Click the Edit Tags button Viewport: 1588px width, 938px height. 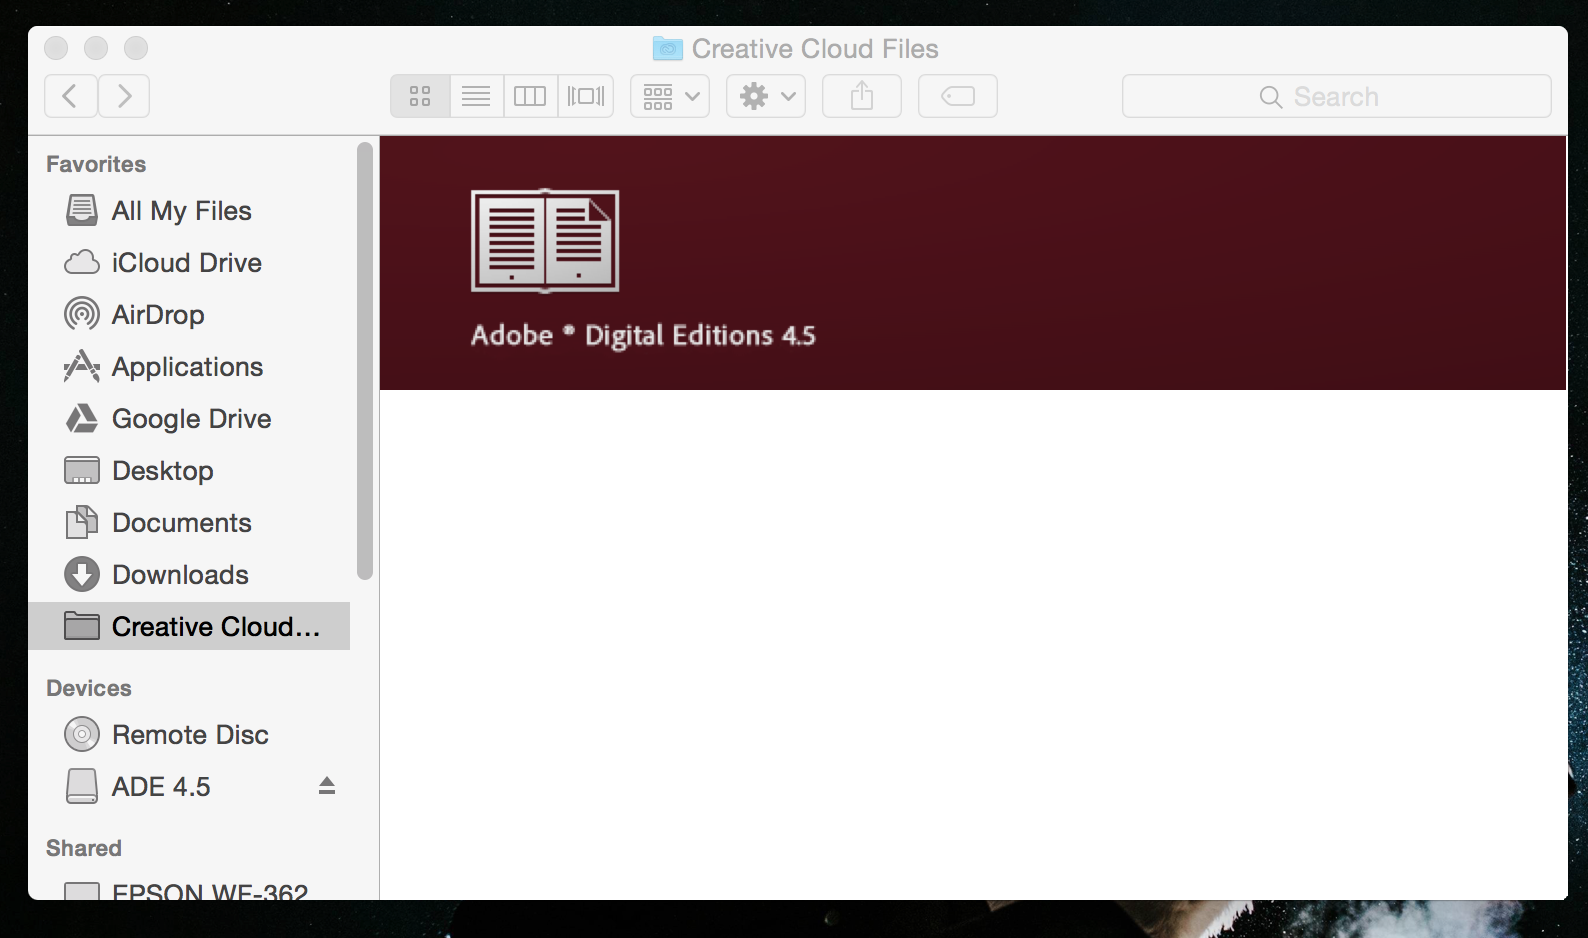(x=958, y=96)
